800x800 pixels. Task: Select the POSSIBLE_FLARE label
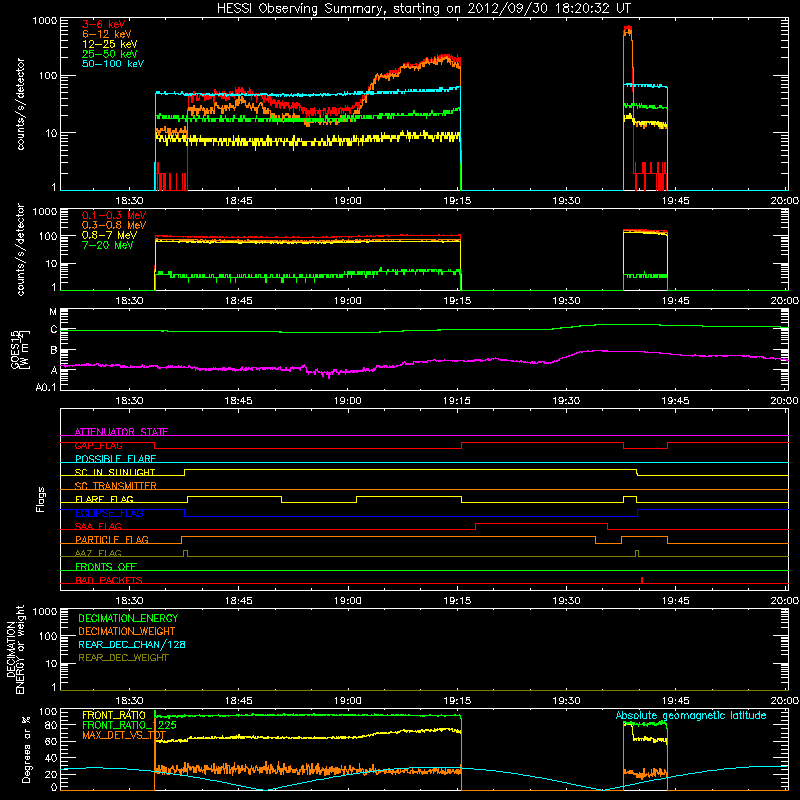point(115,459)
